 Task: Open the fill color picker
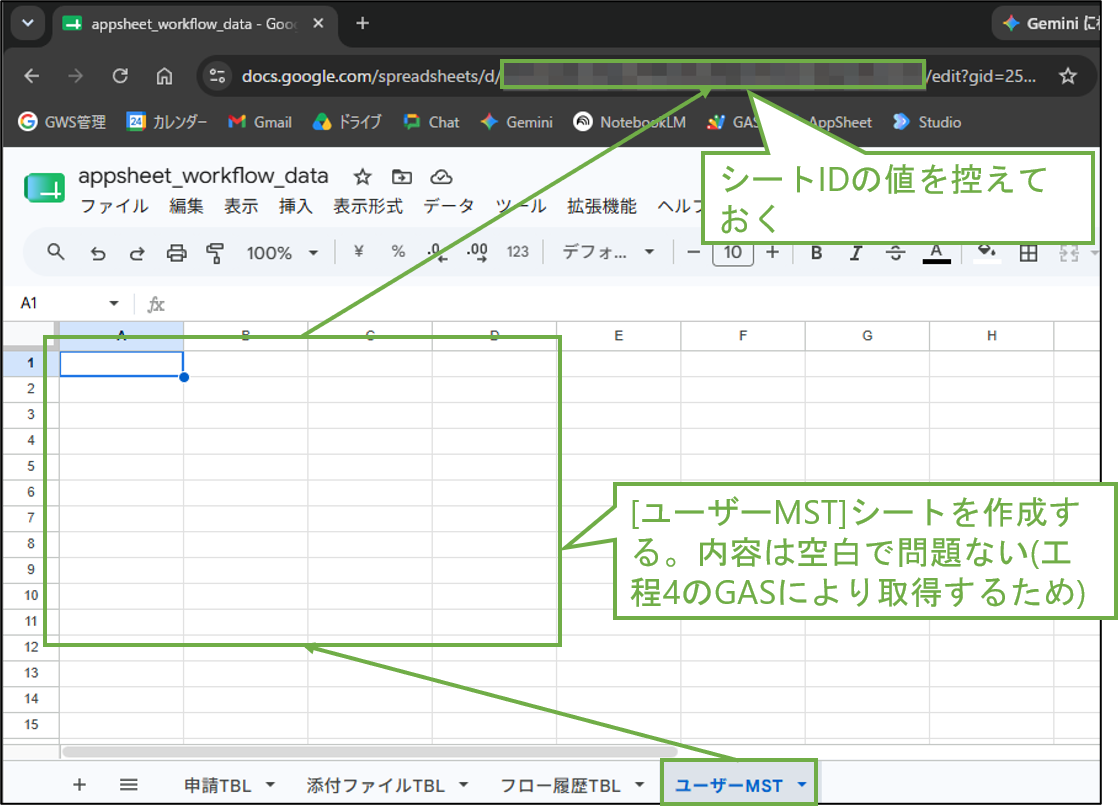[x=987, y=253]
